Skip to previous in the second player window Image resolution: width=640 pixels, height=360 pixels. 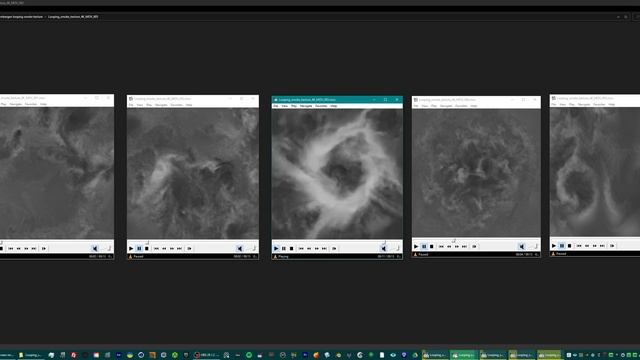[x=156, y=248]
